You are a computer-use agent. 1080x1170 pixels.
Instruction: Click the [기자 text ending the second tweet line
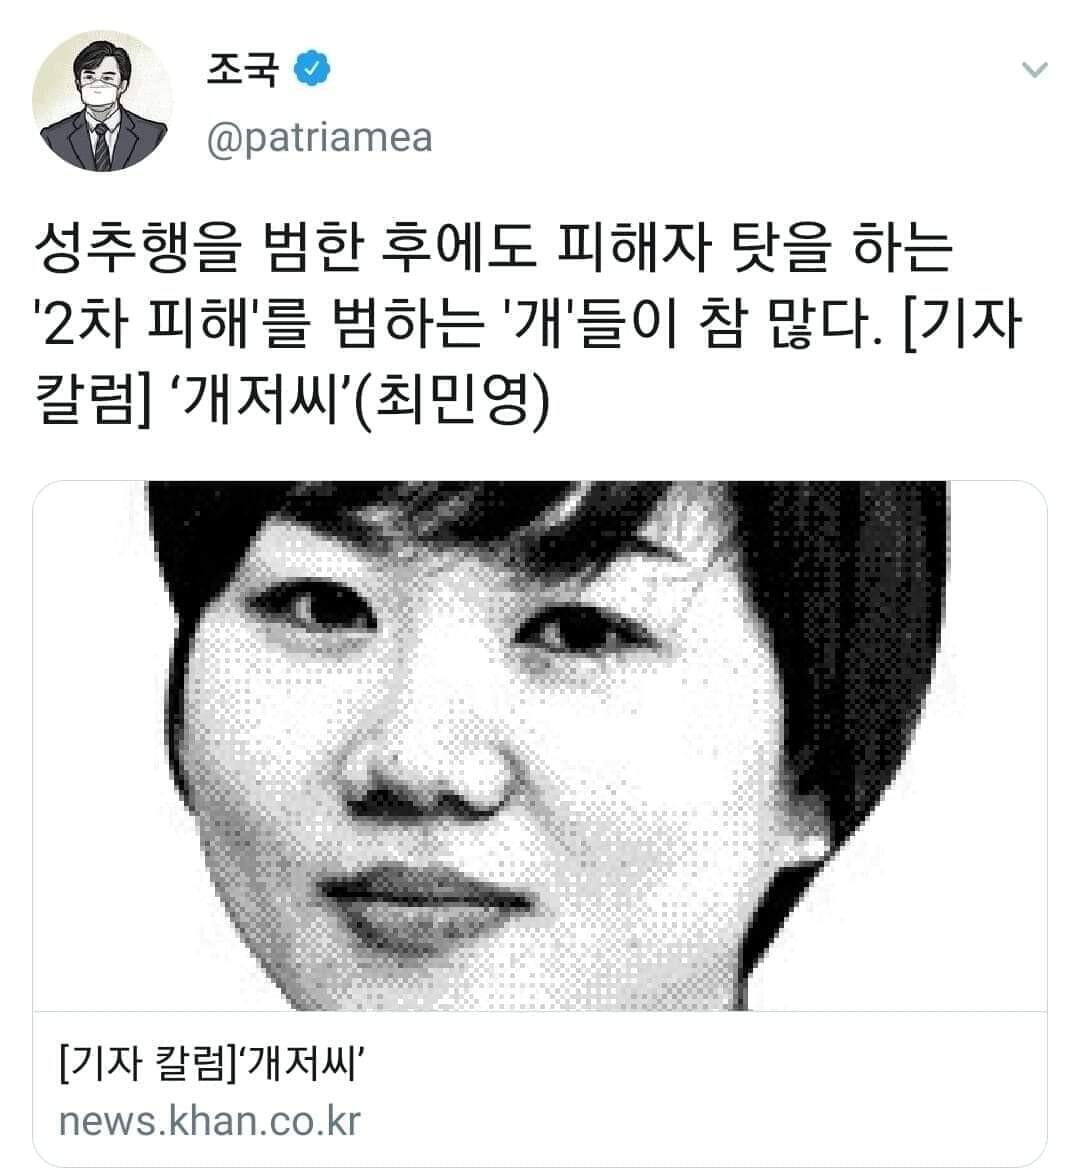point(961,325)
